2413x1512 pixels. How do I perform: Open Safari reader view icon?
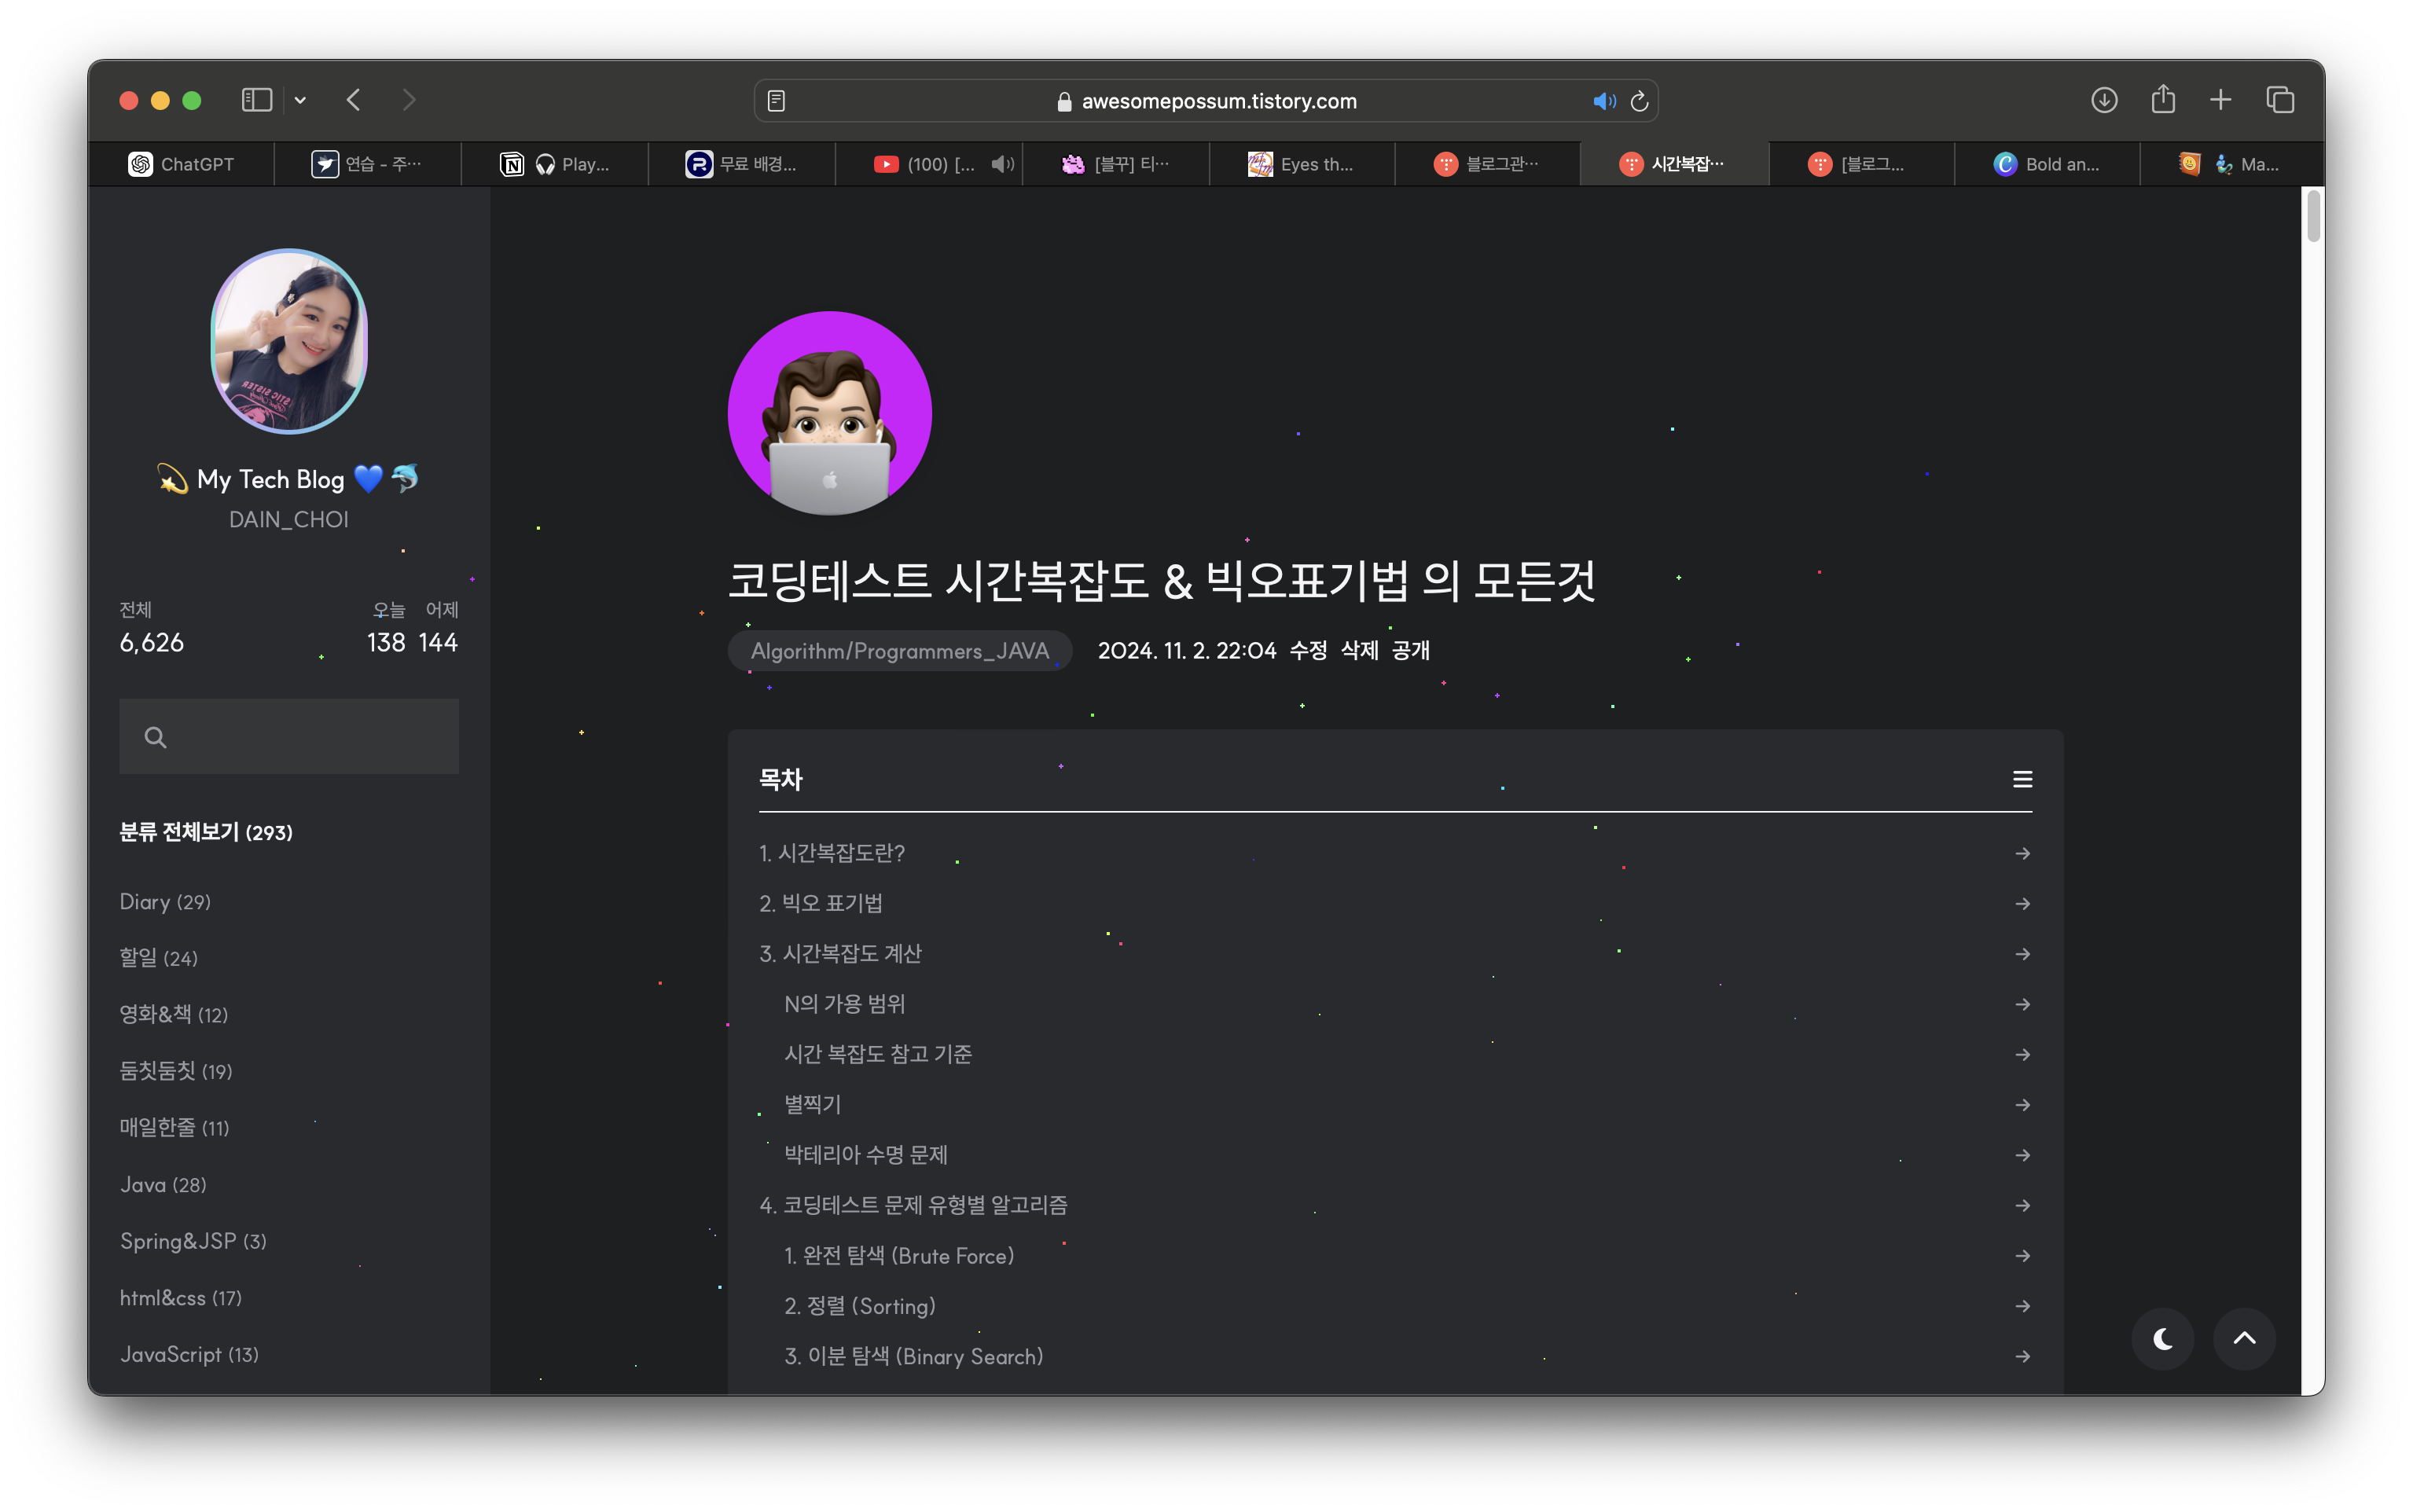pyautogui.click(x=776, y=101)
